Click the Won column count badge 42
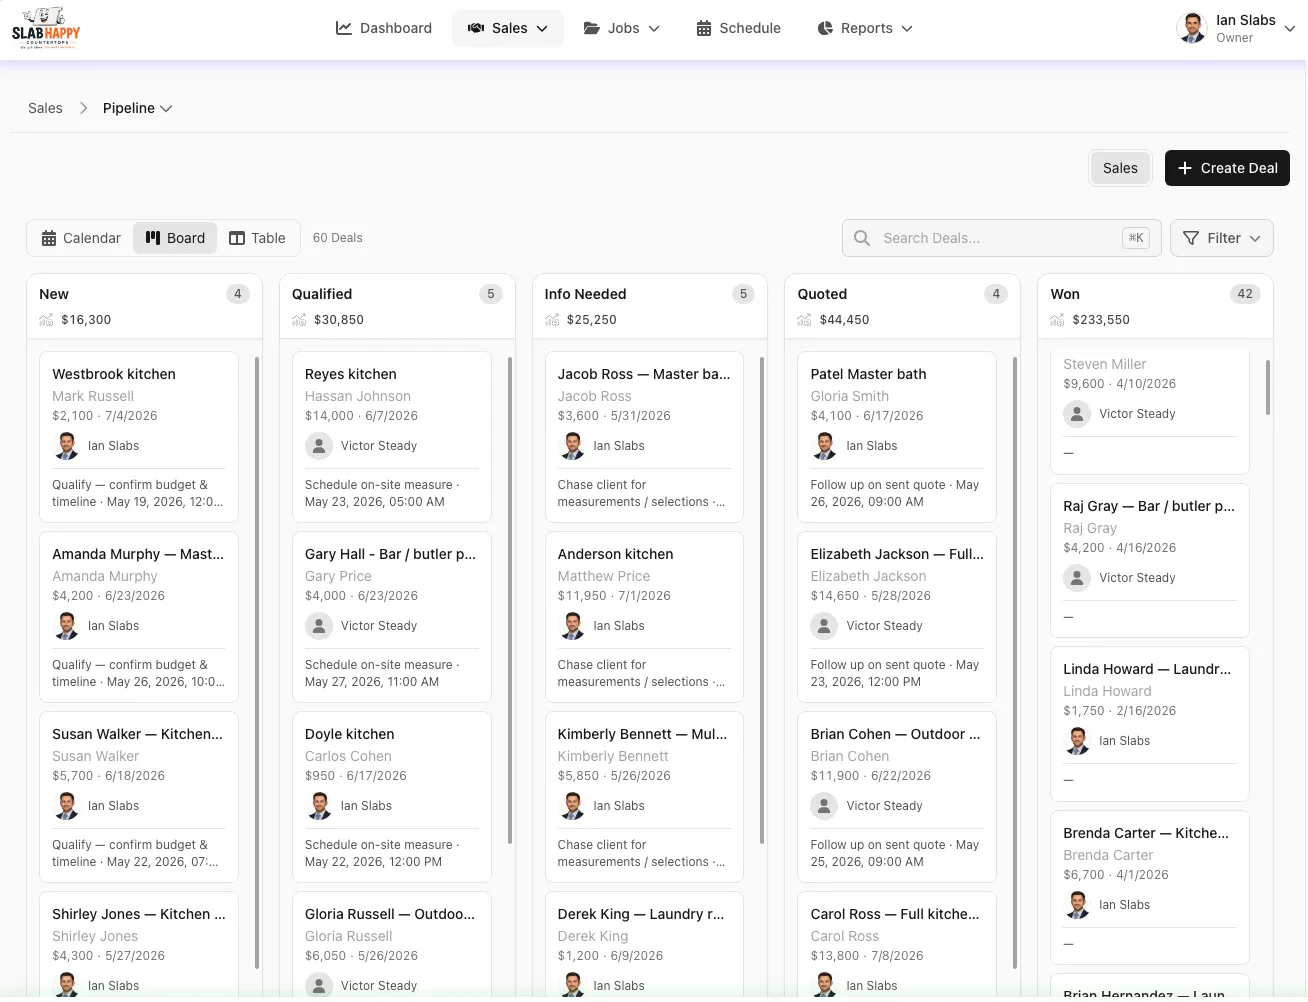The image size is (1308, 1002). (x=1245, y=294)
